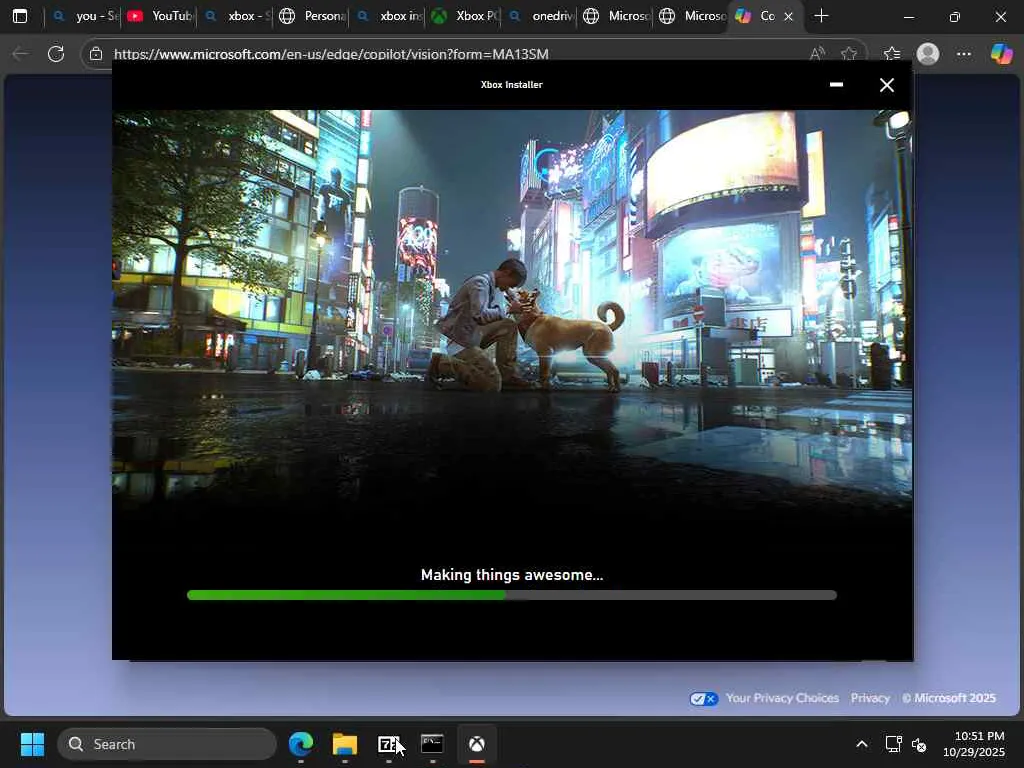
Task: Minimize the Edge browser window
Action: pyautogui.click(x=908, y=16)
